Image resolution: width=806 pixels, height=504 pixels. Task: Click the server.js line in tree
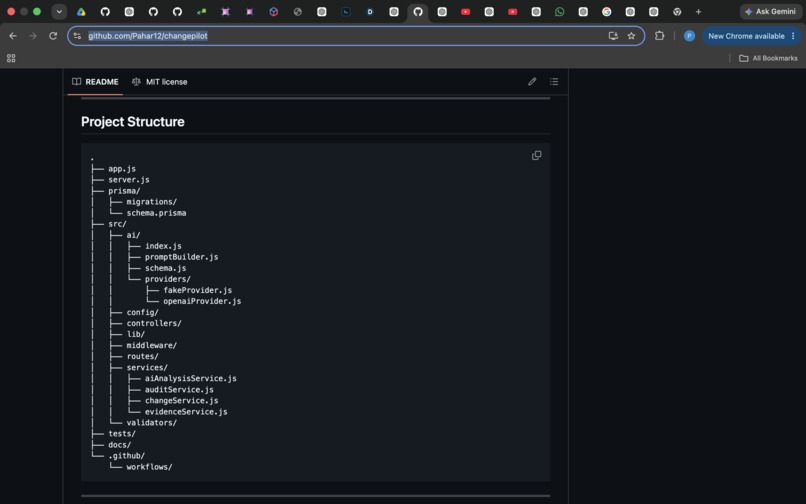tap(129, 179)
